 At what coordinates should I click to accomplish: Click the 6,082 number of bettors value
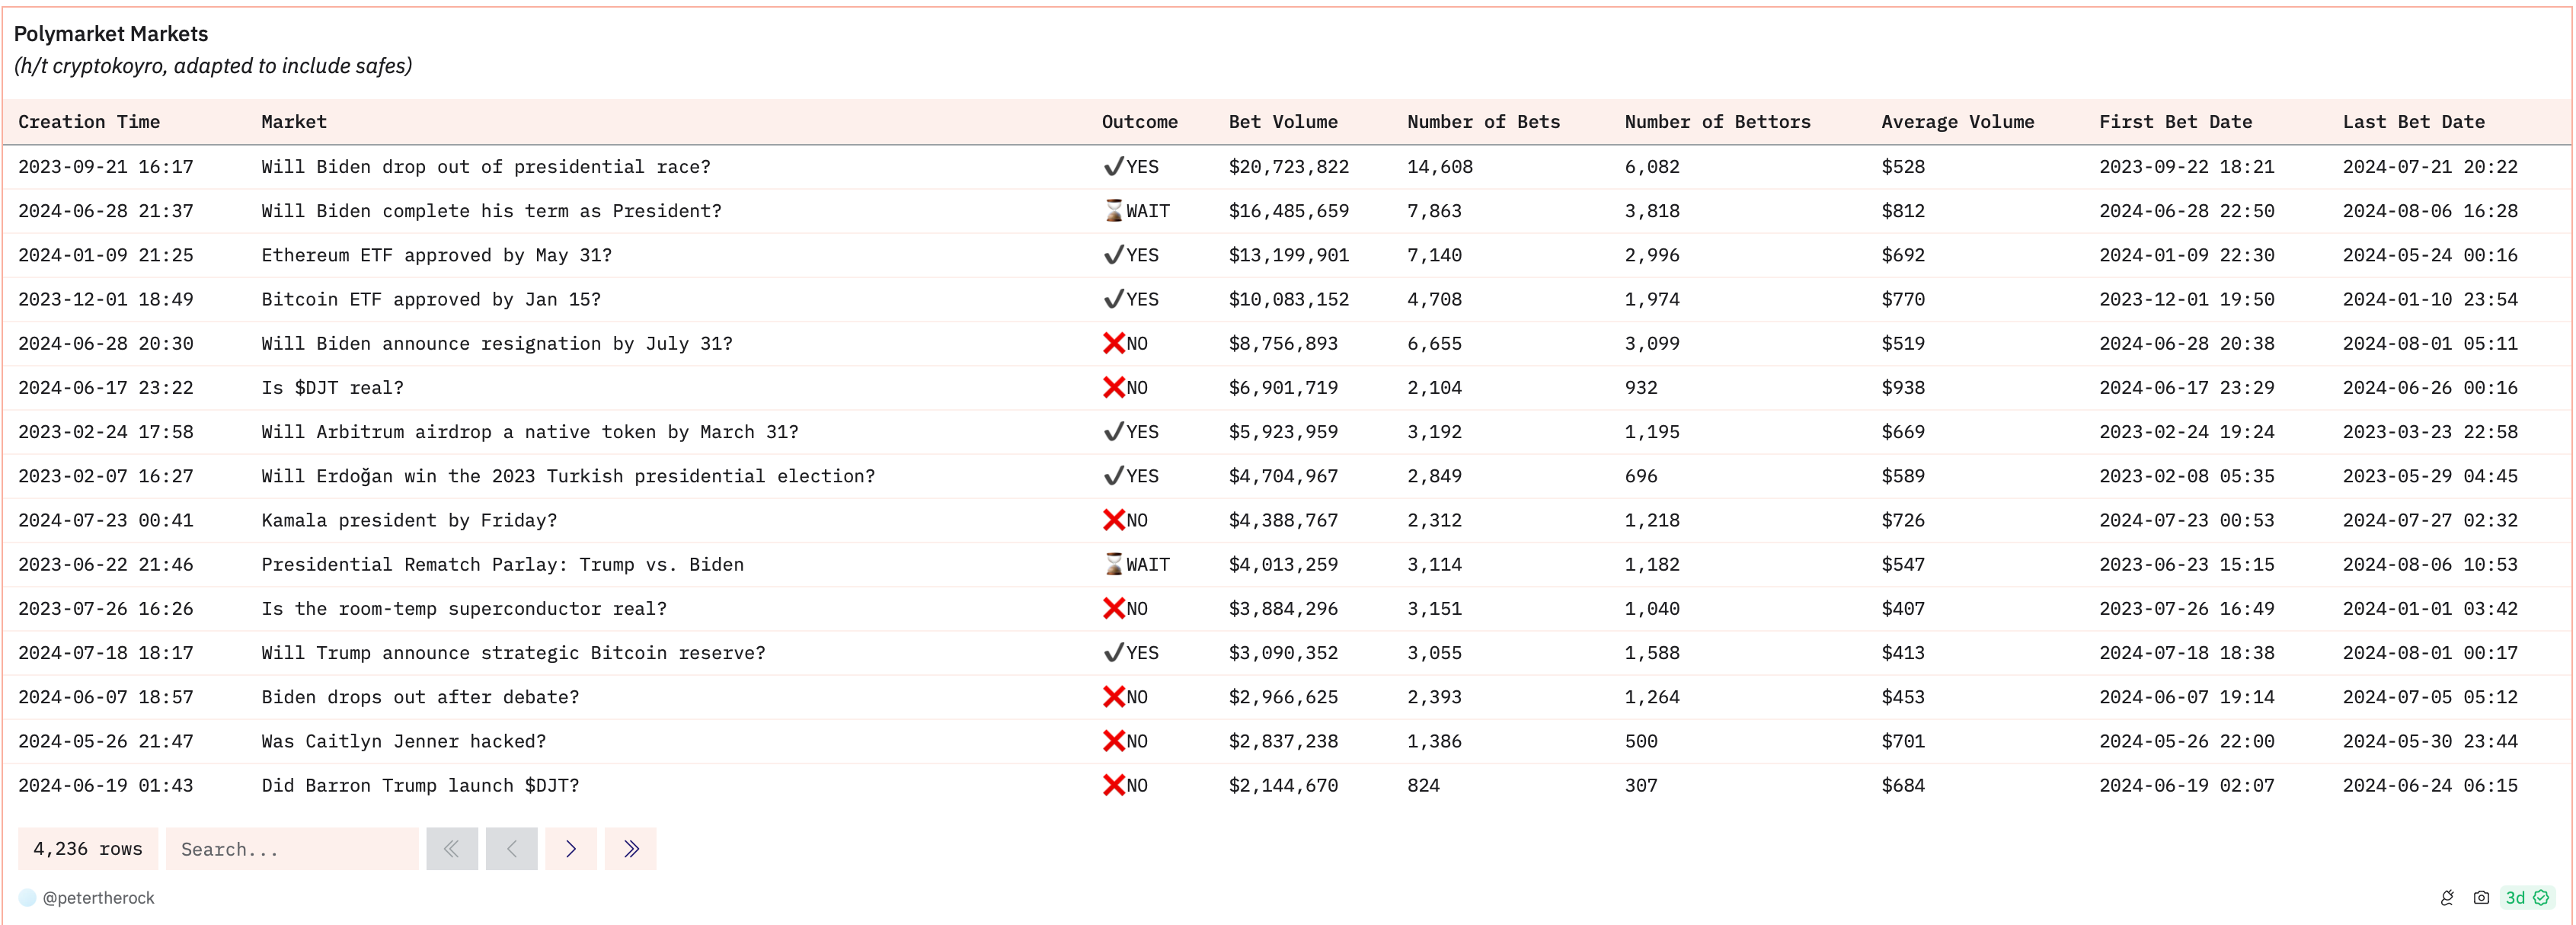pos(1652,167)
